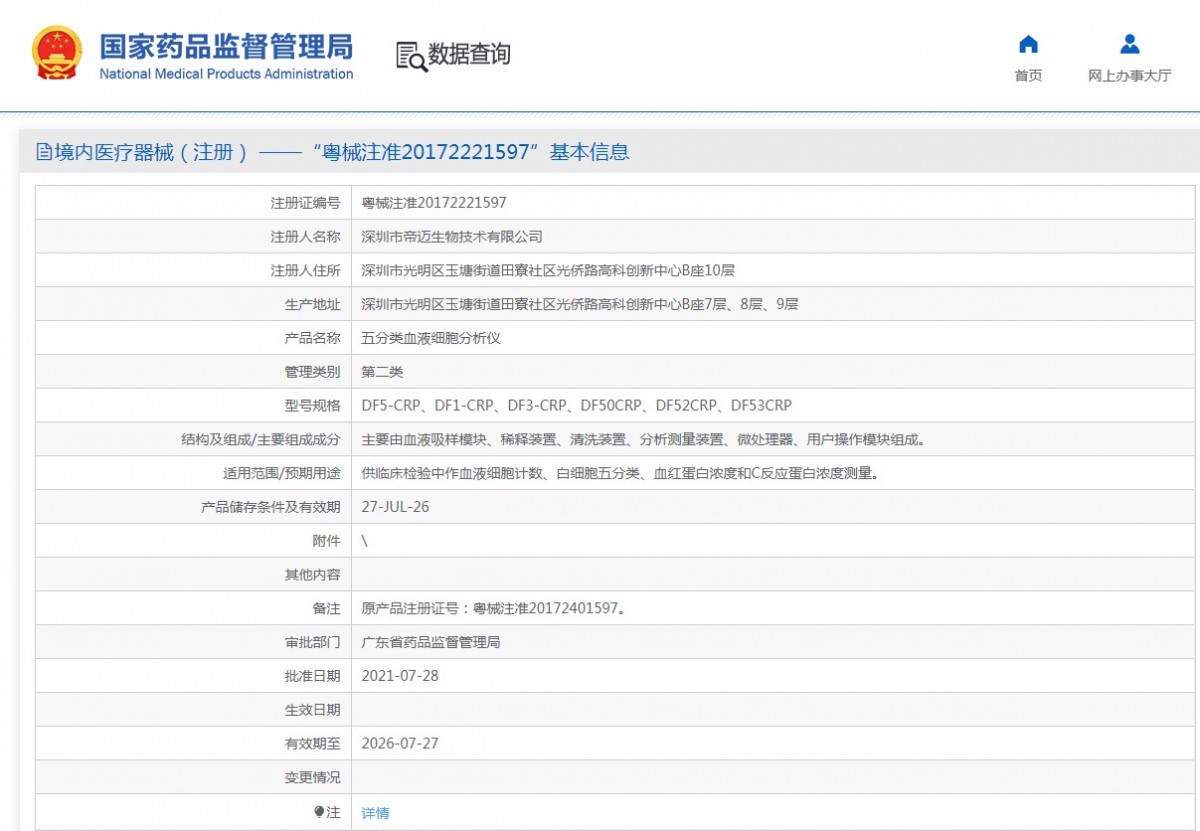
Task: Open the 详情 detail link
Action: (x=375, y=812)
